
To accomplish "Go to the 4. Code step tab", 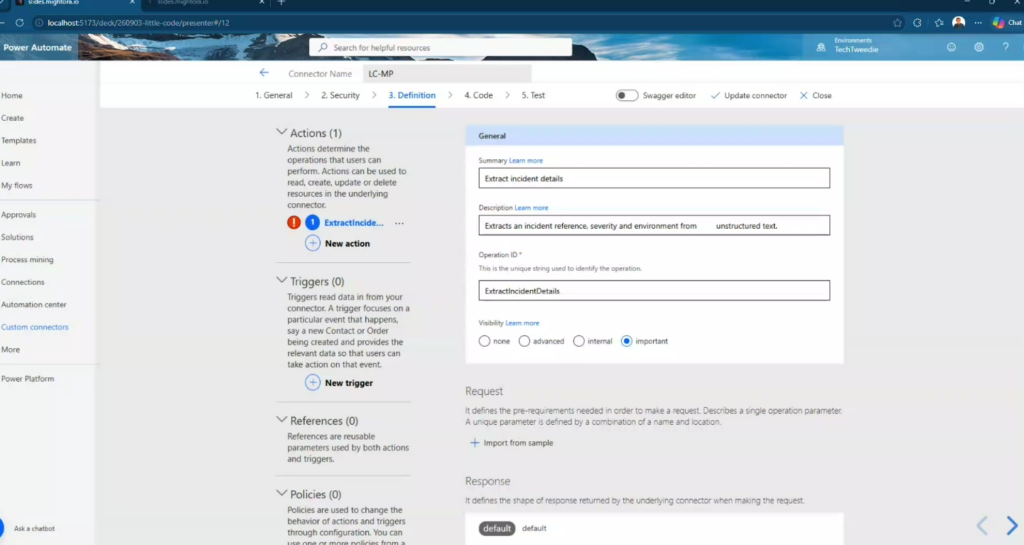I will coord(479,95).
